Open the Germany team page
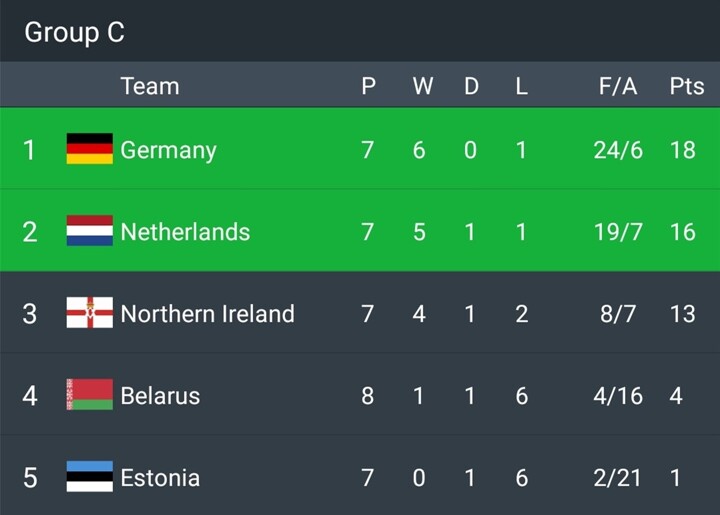Screen dimensions: 720x515 (168, 150)
